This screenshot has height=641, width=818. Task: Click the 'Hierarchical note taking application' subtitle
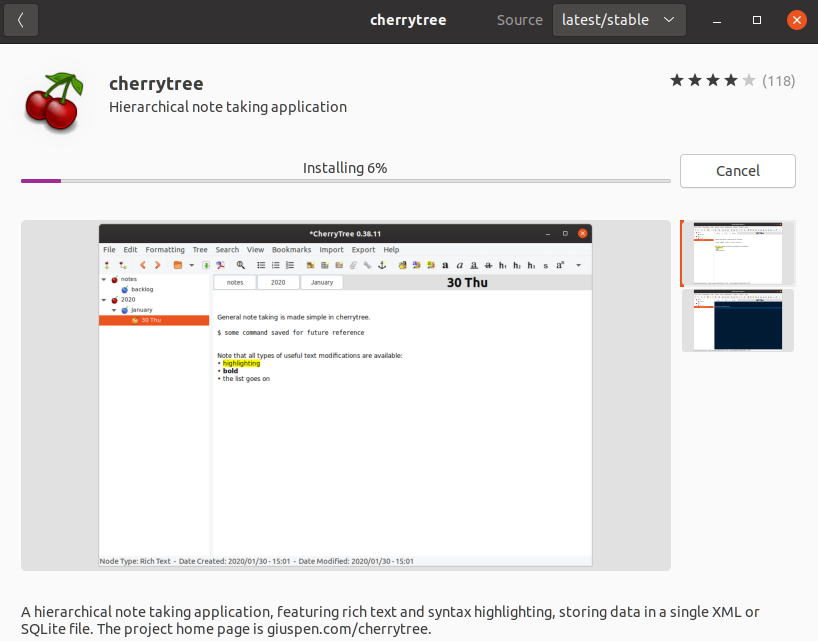pyautogui.click(x=228, y=107)
